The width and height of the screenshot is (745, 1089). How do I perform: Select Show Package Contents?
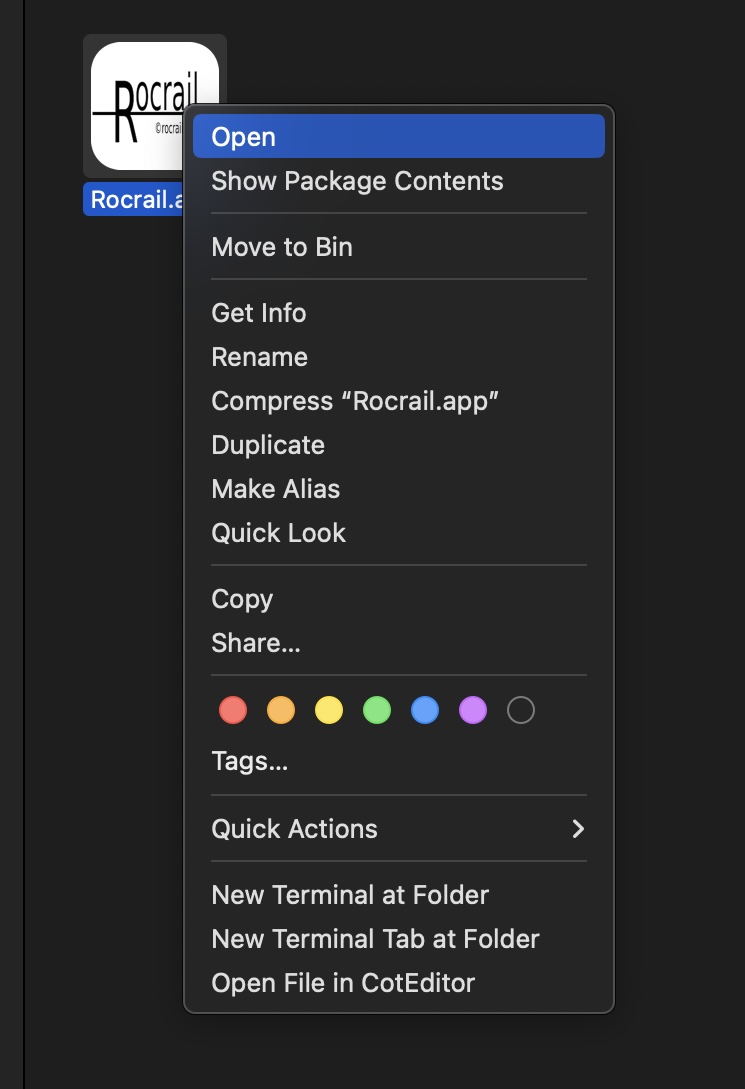coord(357,181)
